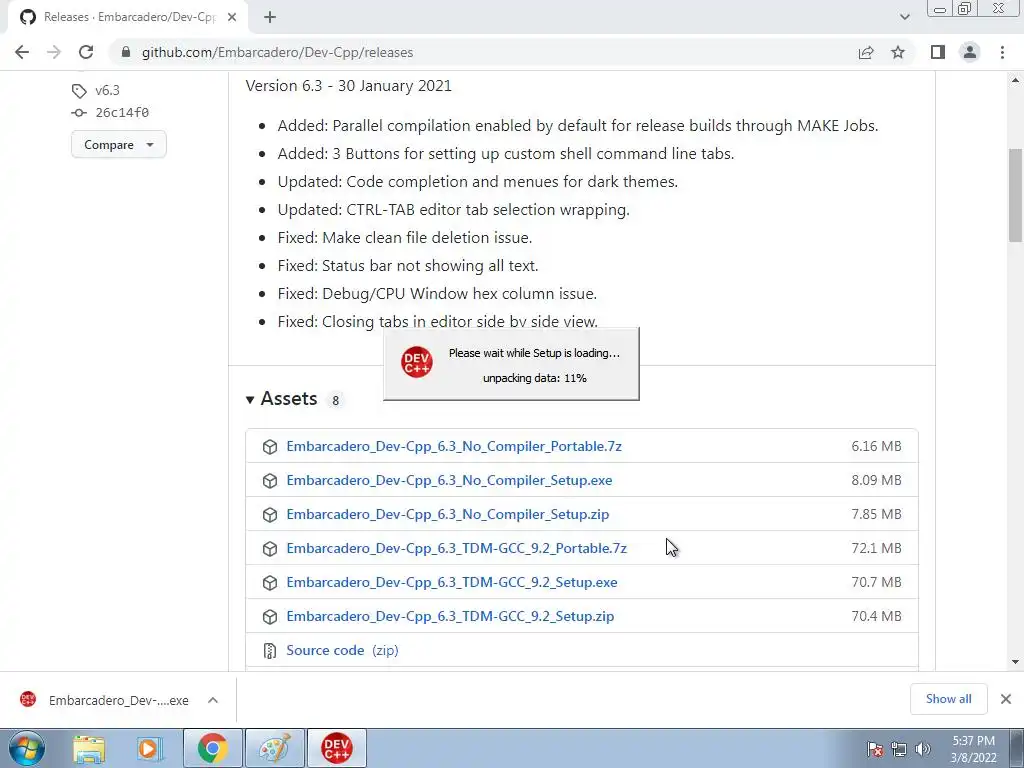The width and height of the screenshot is (1024, 768).
Task: Close the downloads bar
Action: pyautogui.click(x=1006, y=699)
